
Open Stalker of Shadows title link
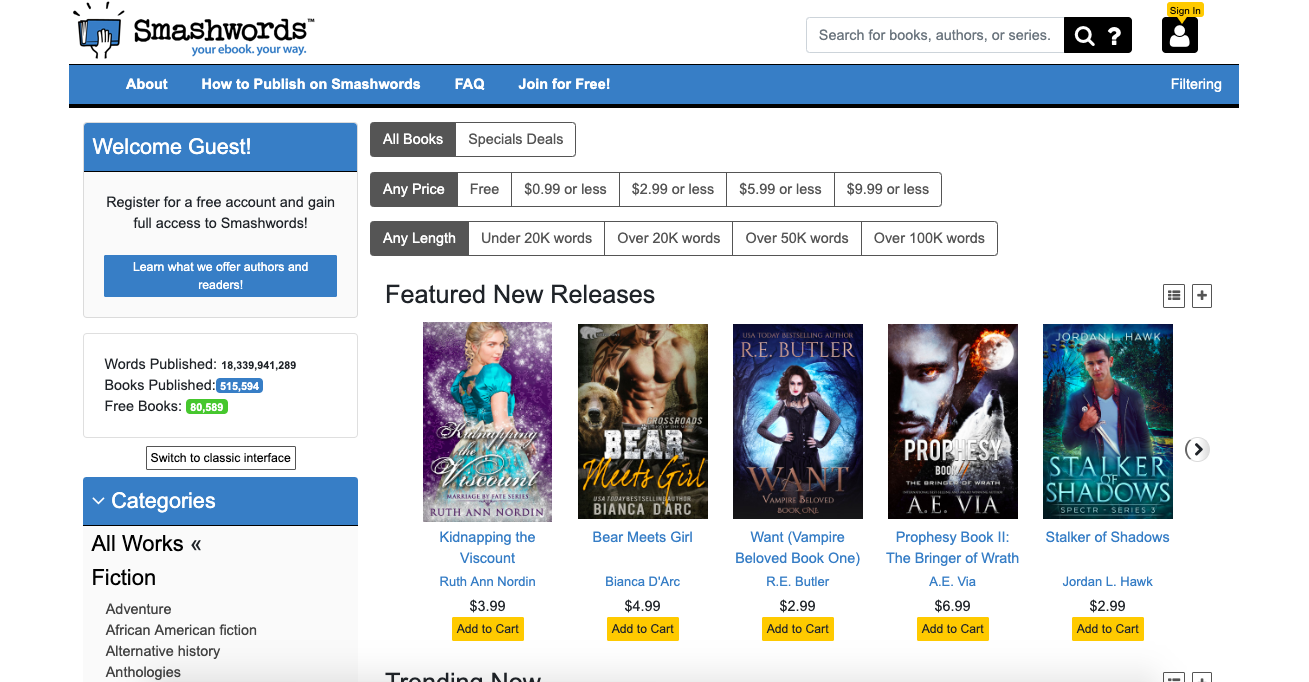pos(1108,537)
